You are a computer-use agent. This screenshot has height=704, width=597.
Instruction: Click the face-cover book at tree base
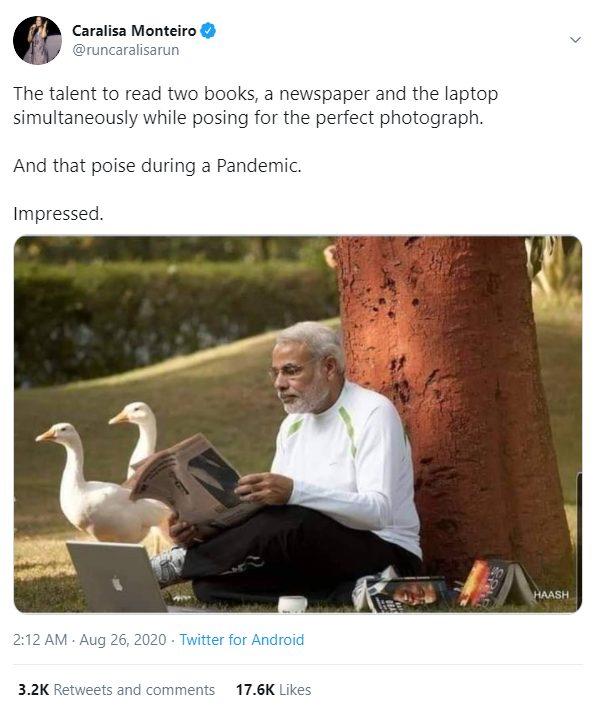pos(402,593)
